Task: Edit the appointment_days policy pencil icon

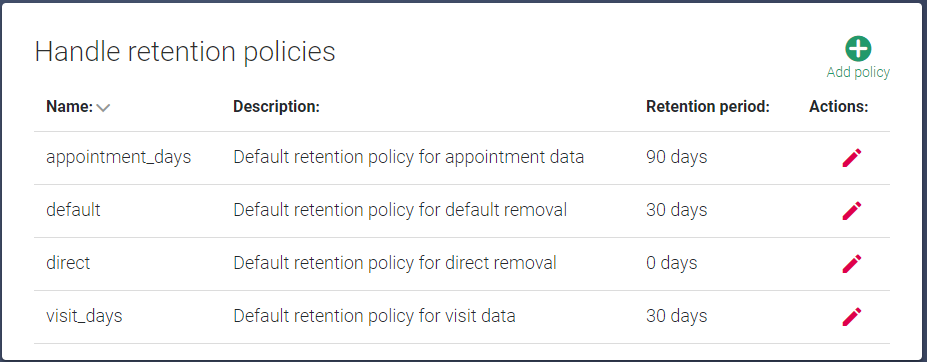Action: [x=852, y=158]
